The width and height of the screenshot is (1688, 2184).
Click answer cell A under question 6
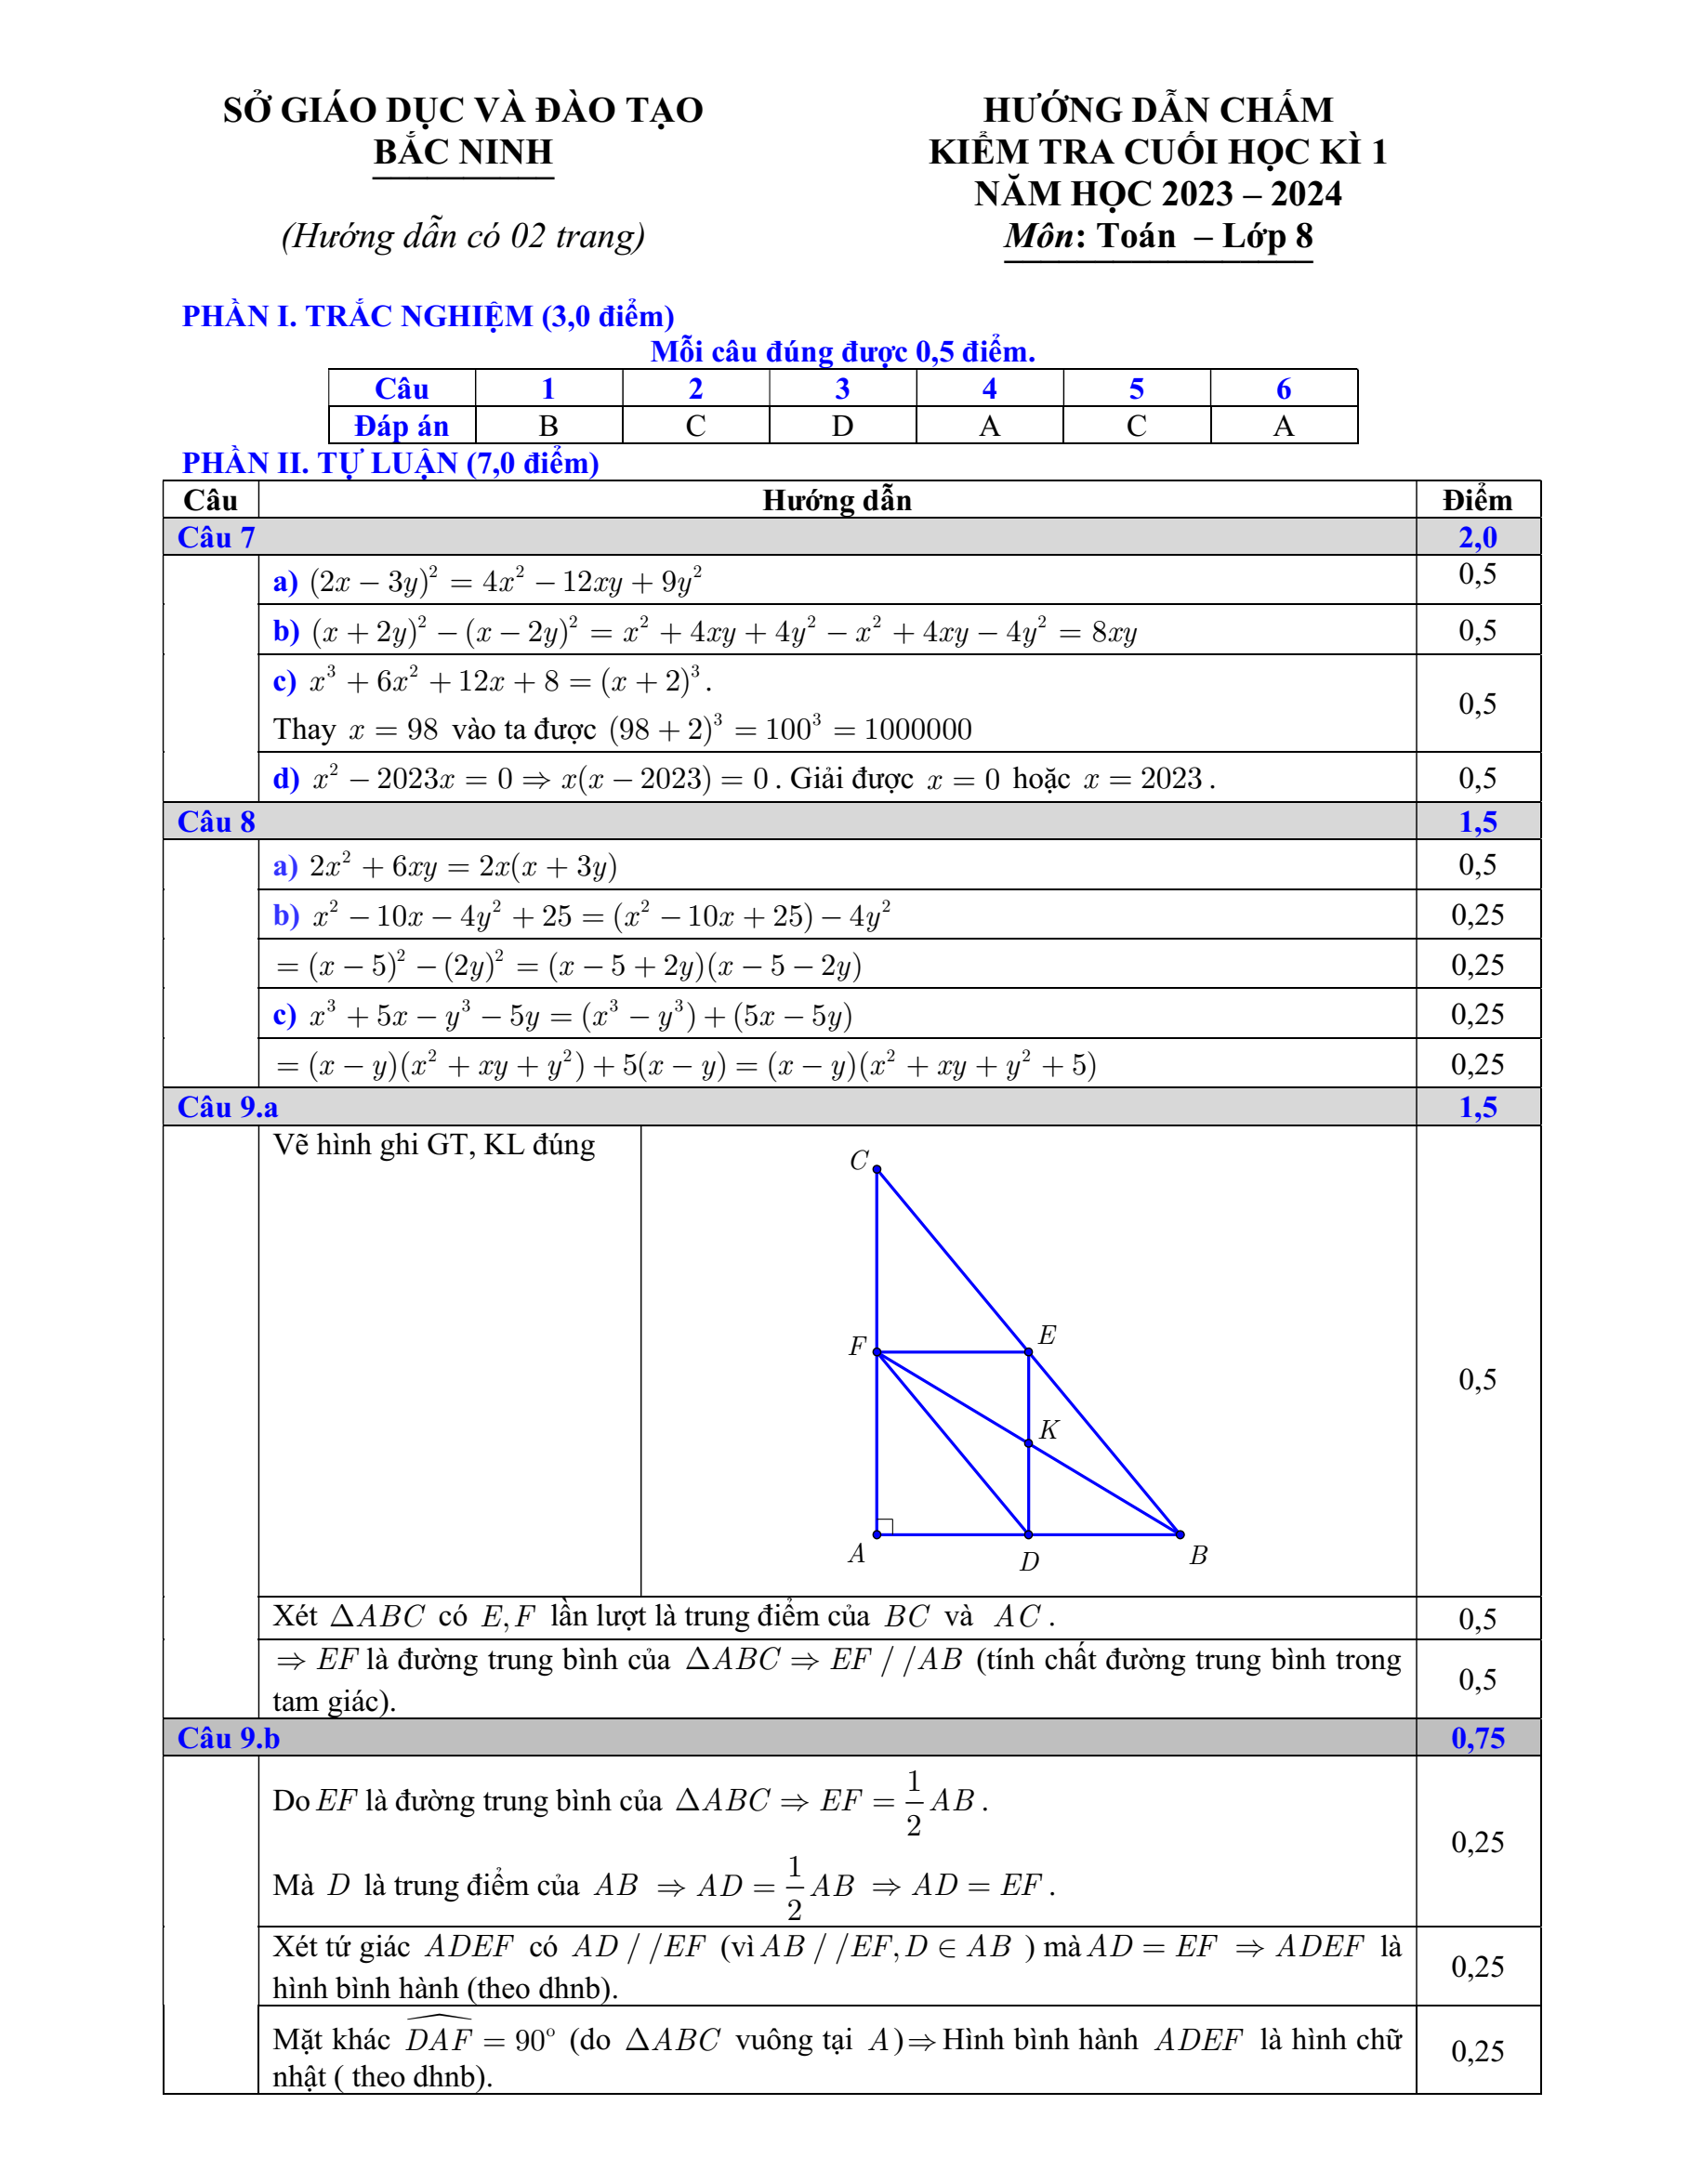[1284, 426]
